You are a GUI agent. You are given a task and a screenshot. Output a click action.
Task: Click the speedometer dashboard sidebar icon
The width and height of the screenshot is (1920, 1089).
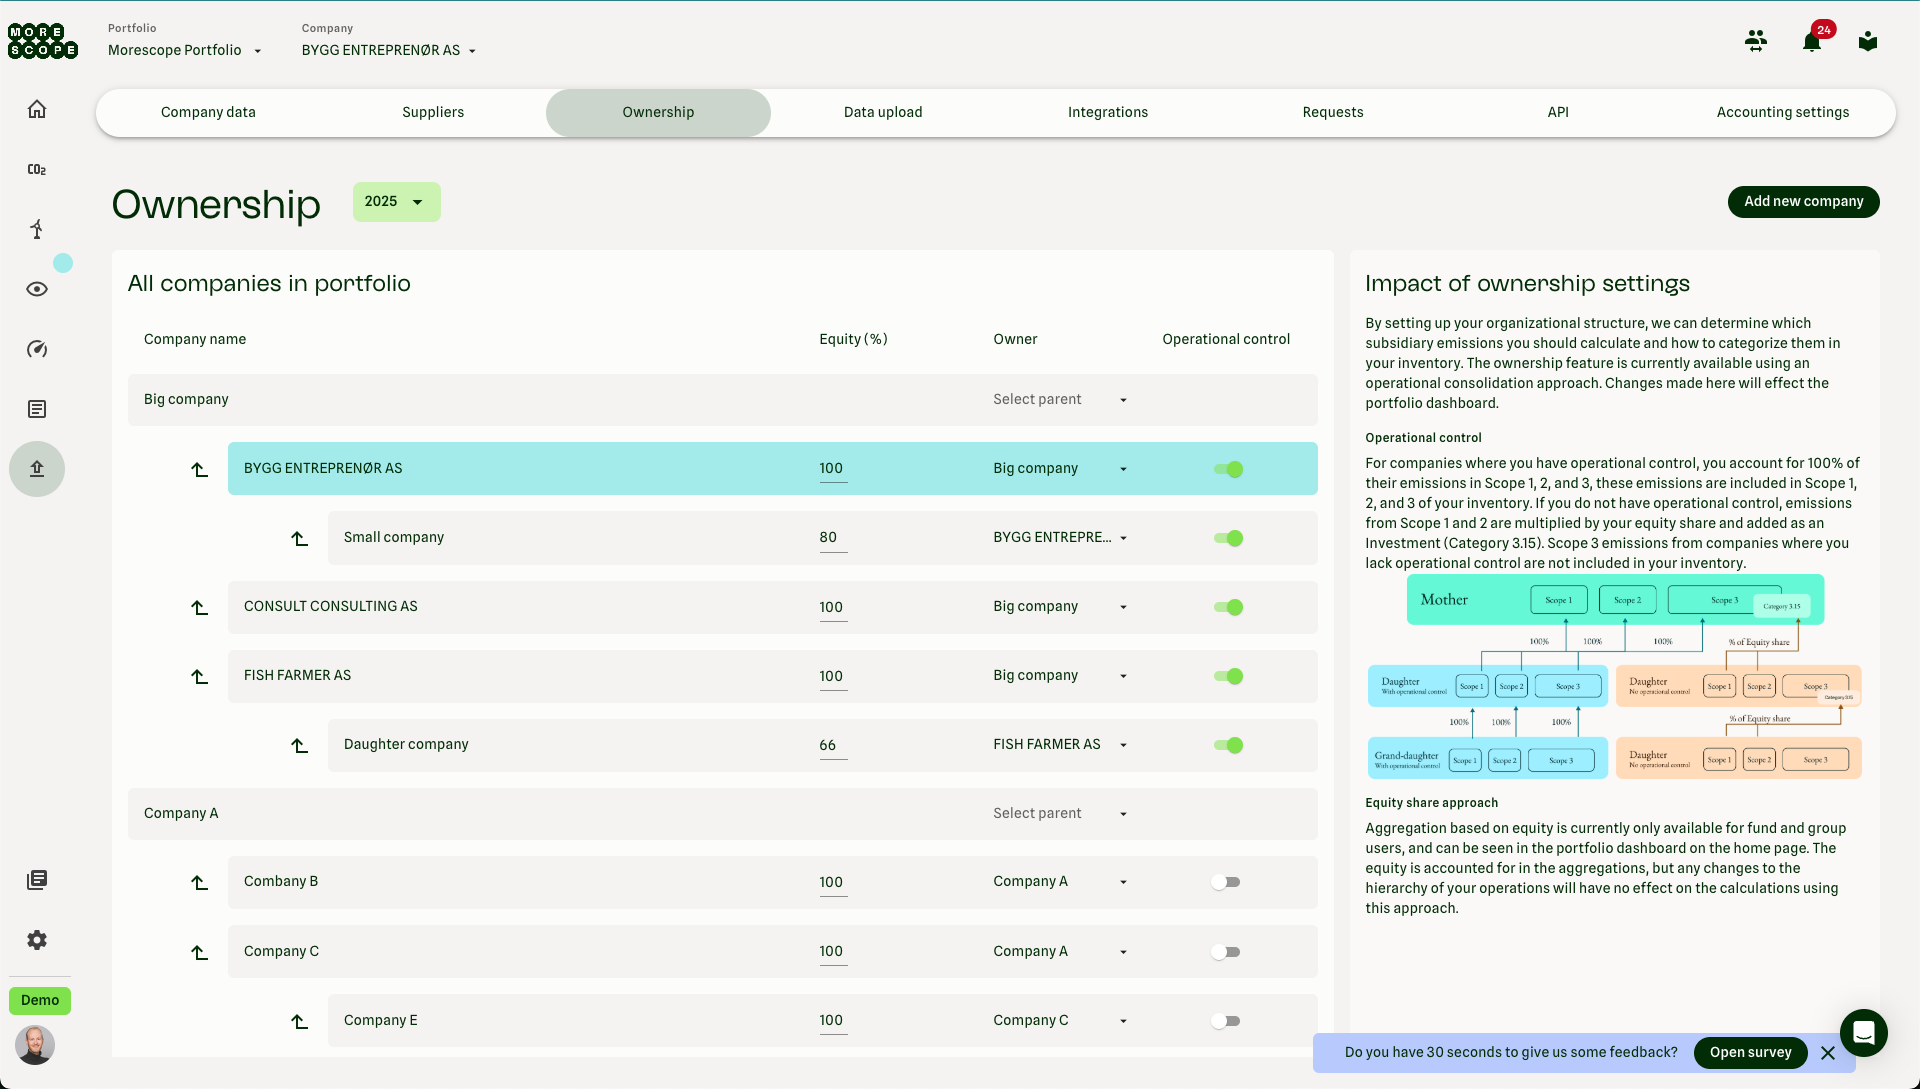pyautogui.click(x=37, y=349)
